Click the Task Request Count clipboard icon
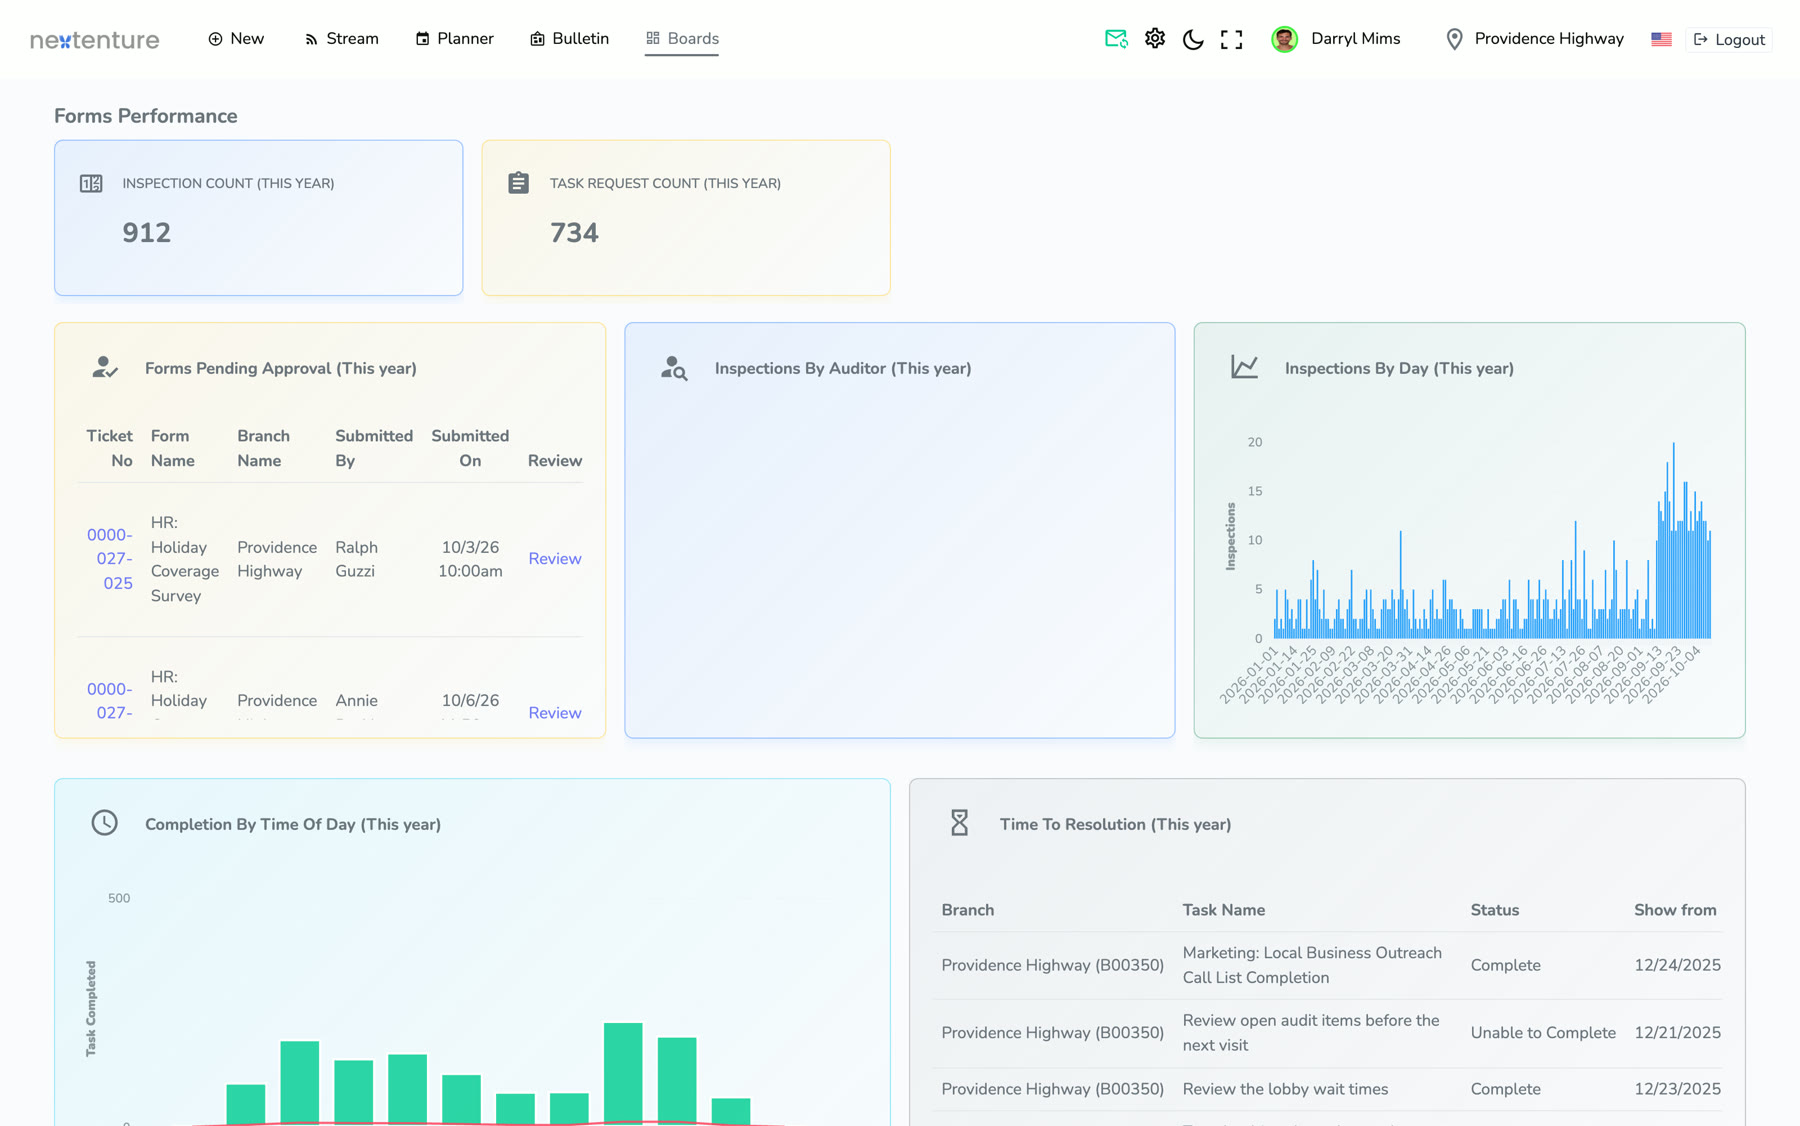This screenshot has width=1800, height=1126. [x=518, y=183]
